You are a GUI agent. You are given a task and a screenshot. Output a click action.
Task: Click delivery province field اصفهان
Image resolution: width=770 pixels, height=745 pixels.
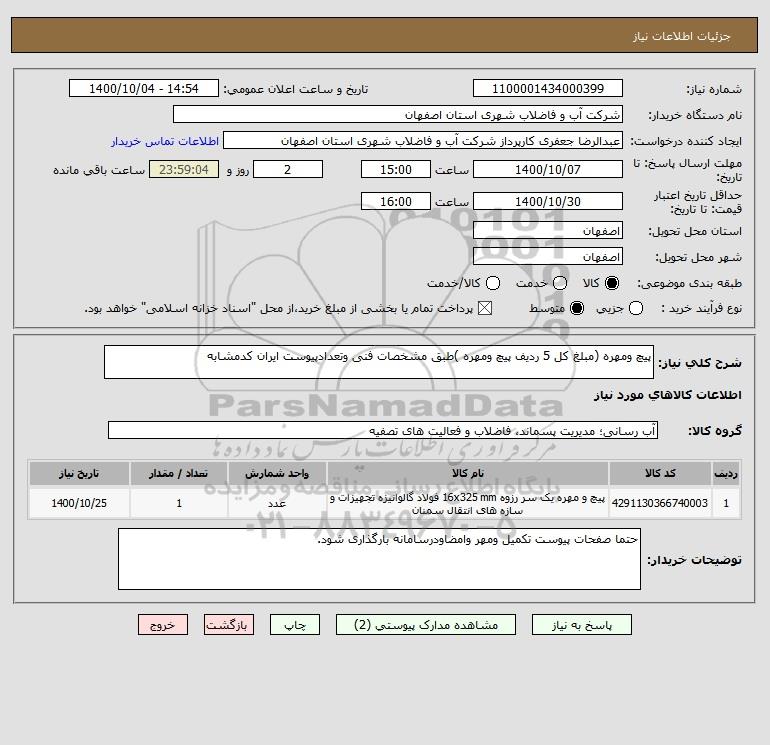tap(548, 230)
